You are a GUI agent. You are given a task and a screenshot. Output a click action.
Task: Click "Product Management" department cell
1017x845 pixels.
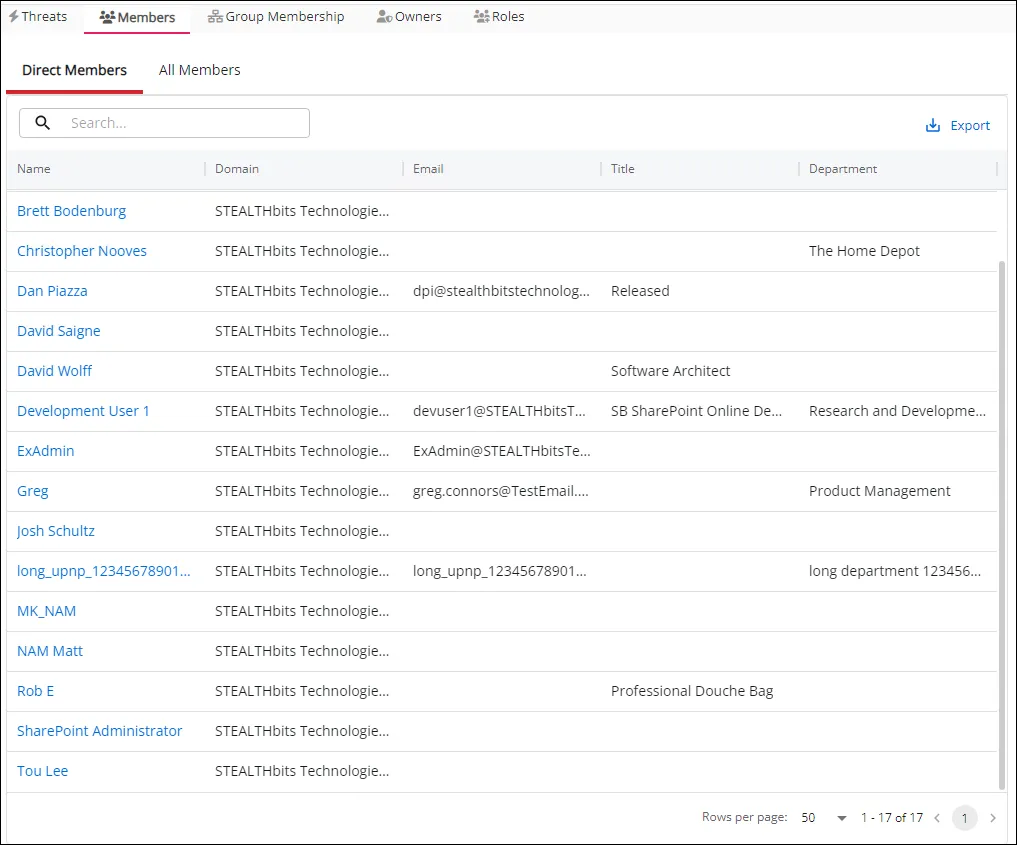(x=879, y=492)
